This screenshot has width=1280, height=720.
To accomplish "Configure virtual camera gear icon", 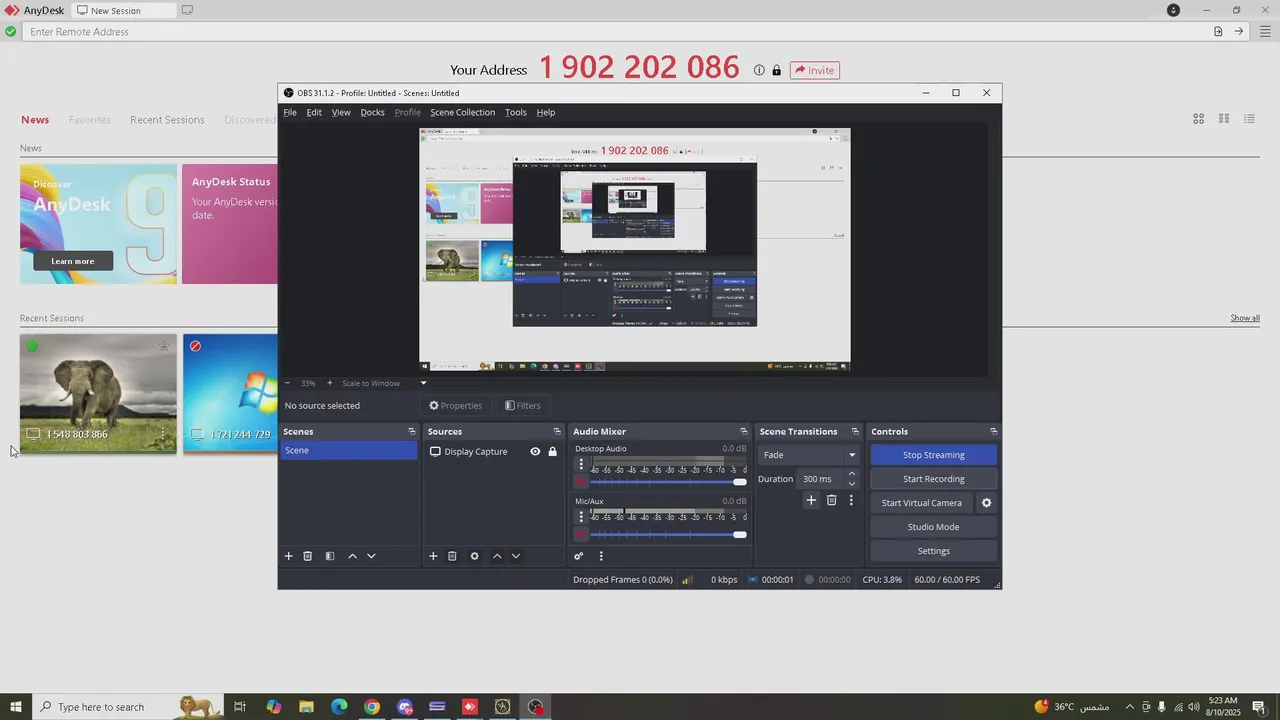I will (986, 503).
